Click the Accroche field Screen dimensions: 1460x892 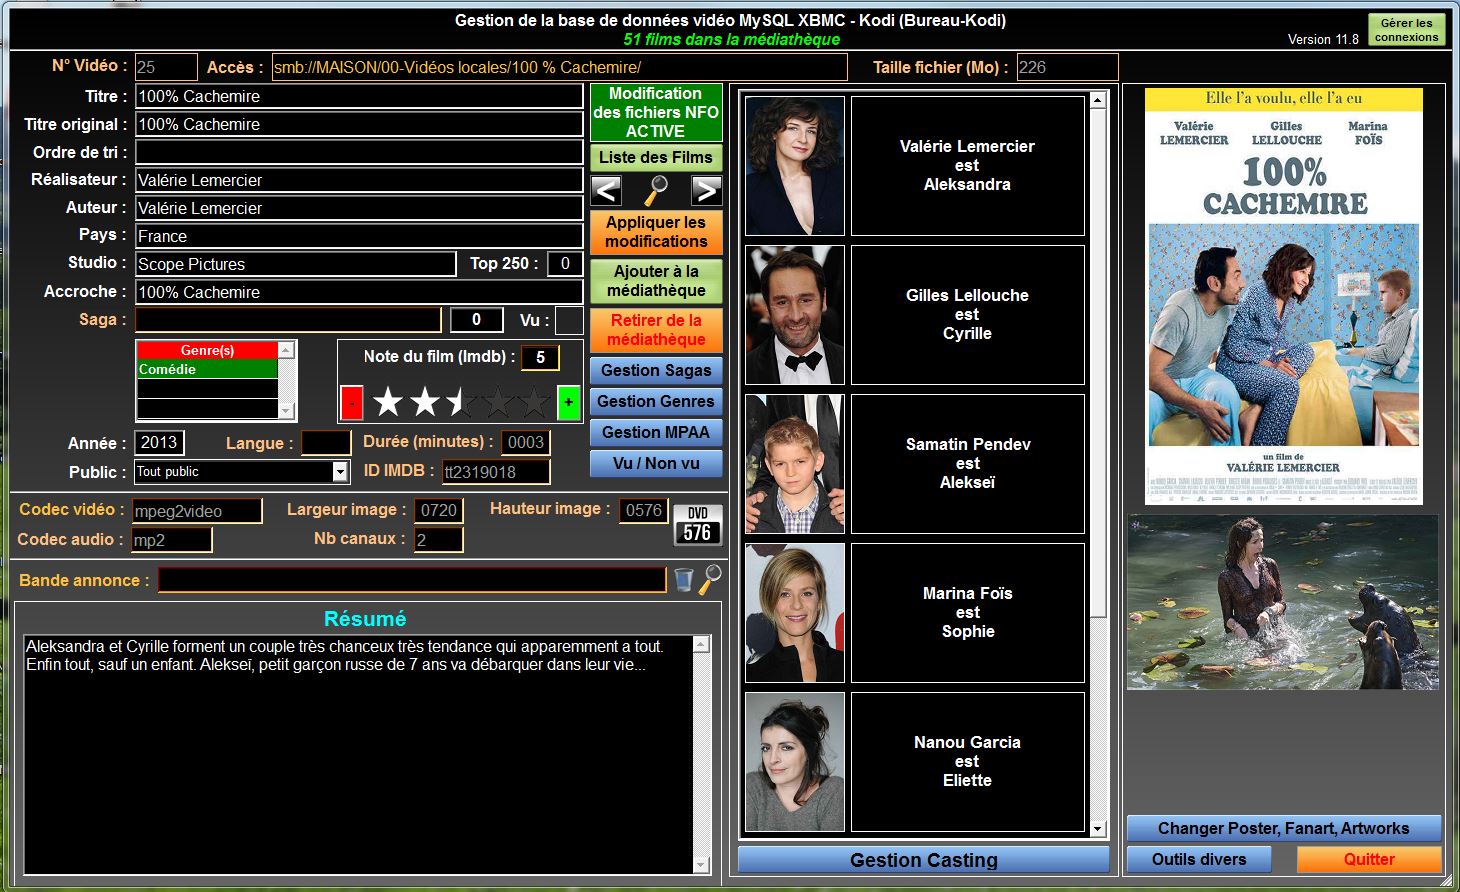coord(359,292)
